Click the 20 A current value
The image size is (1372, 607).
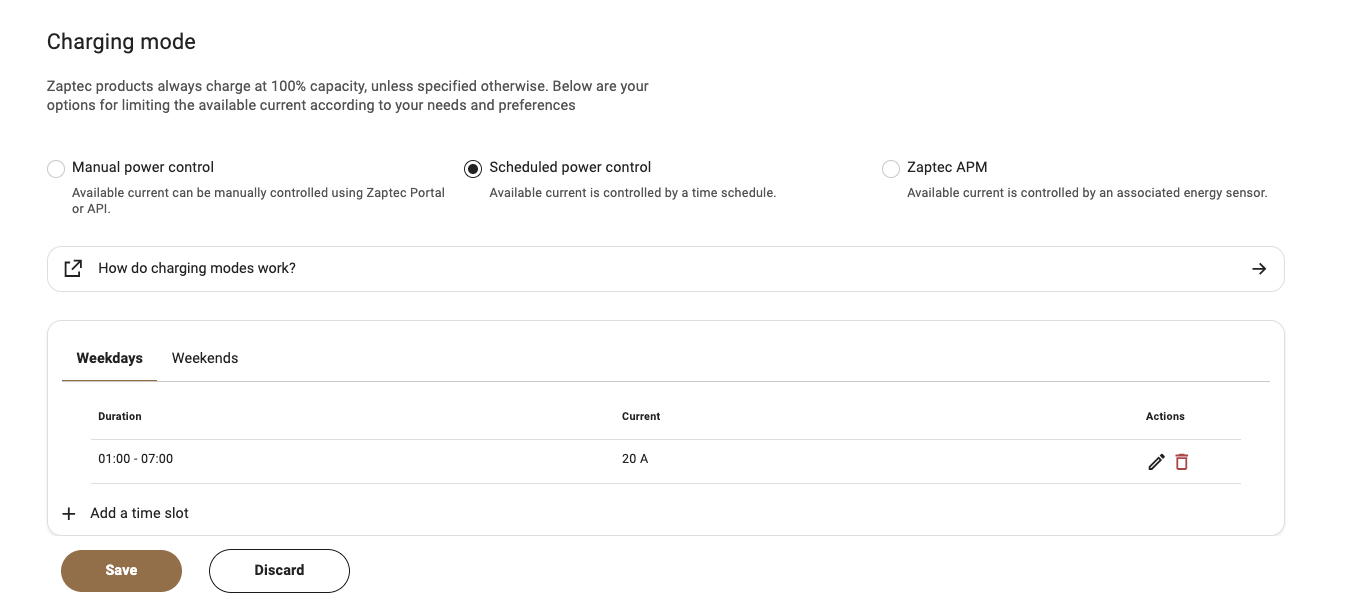(x=635, y=459)
